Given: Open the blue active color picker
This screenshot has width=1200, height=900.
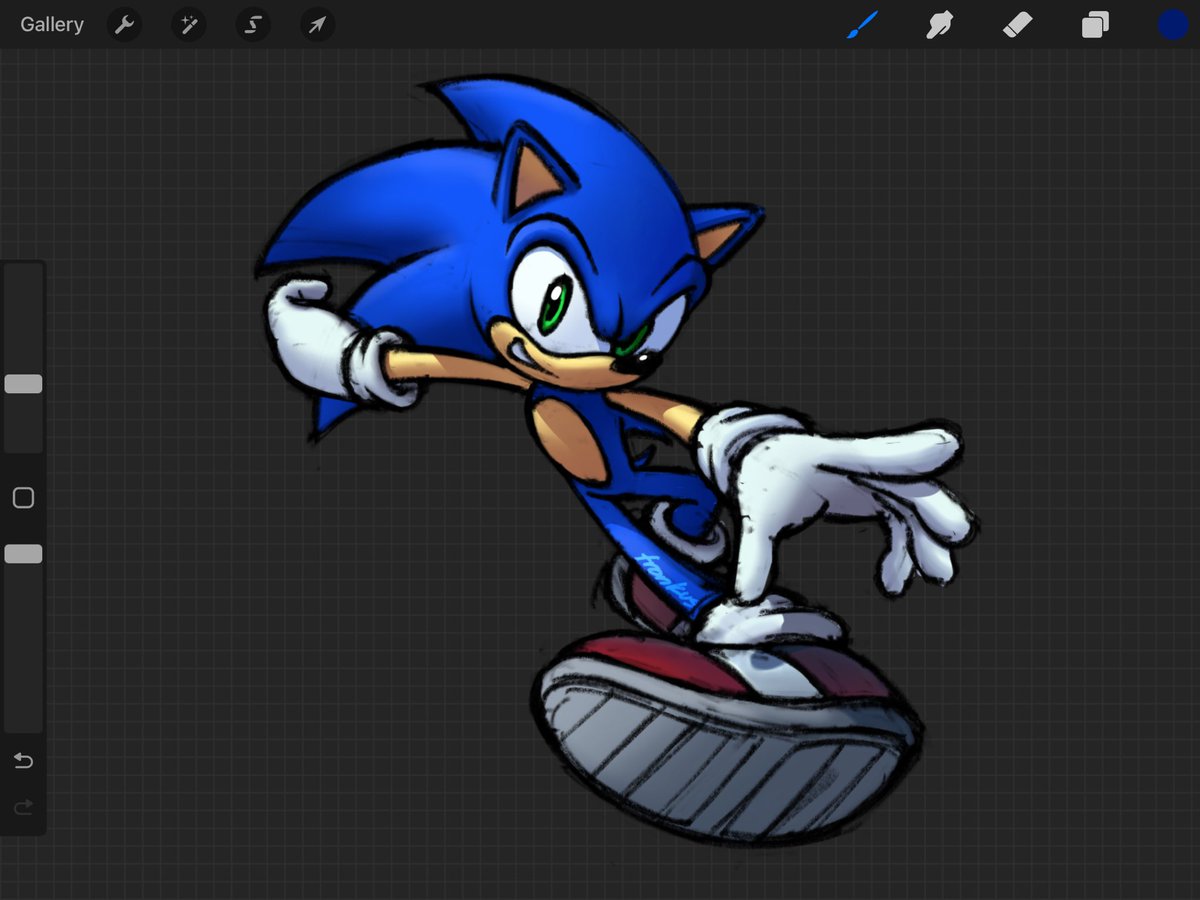Looking at the screenshot, I should click(x=1173, y=25).
